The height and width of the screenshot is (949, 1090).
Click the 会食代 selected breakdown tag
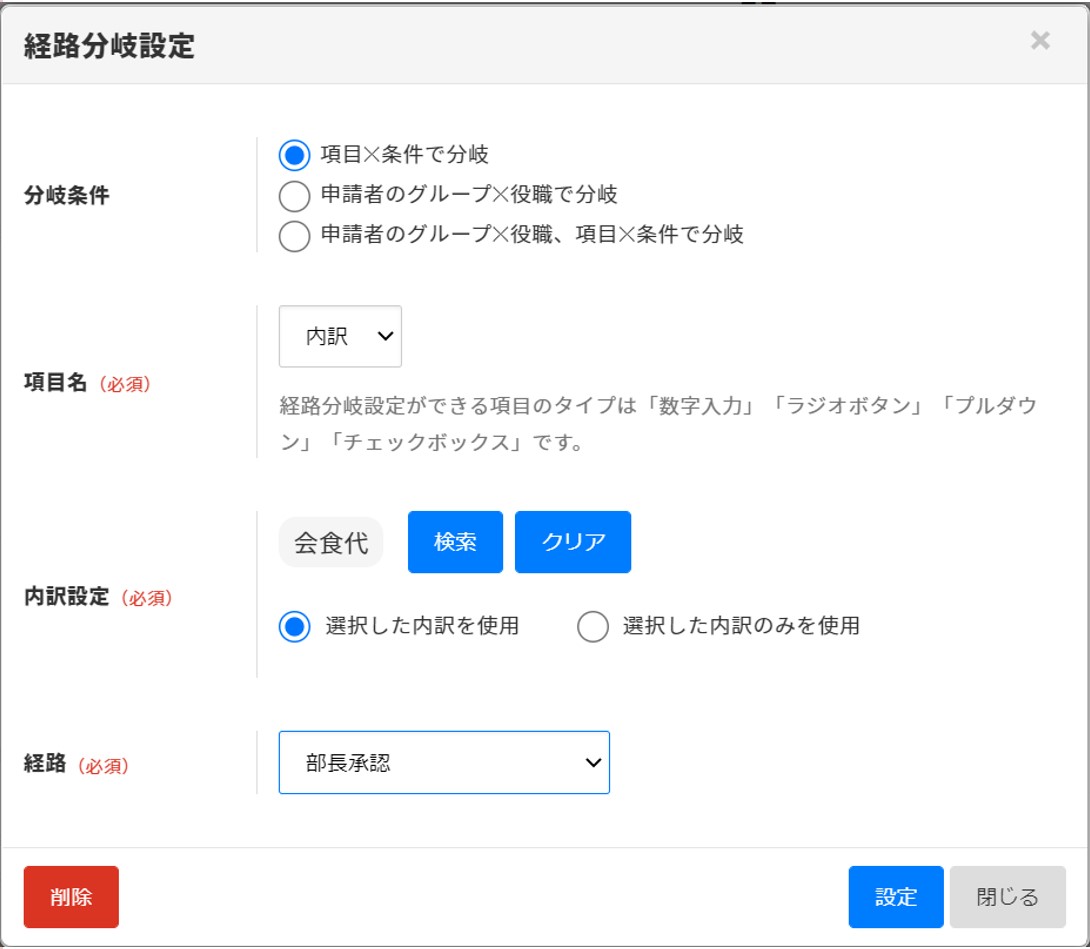tap(330, 543)
